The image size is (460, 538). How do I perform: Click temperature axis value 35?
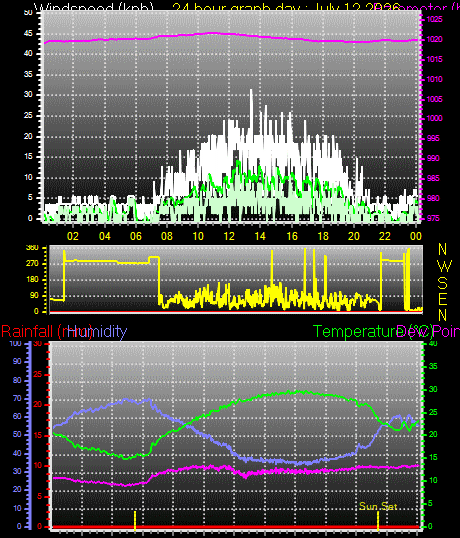(433, 366)
